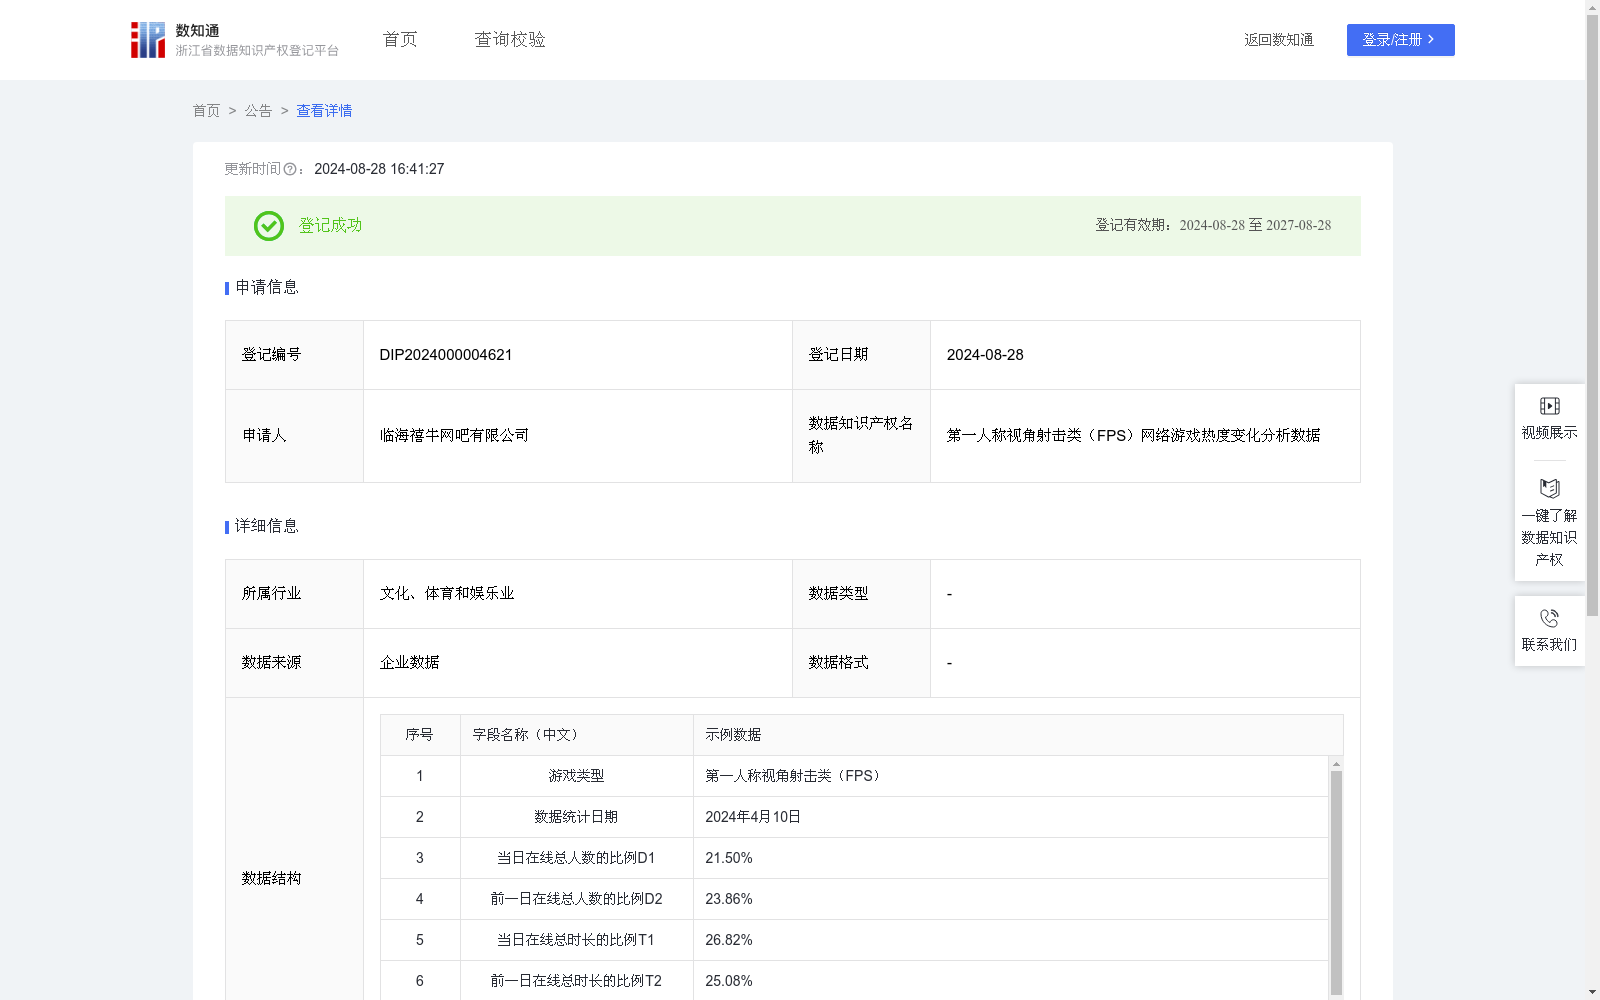Open 一键了解数据知识产权 guide icon
This screenshot has height=1000, width=1600.
1549,489
